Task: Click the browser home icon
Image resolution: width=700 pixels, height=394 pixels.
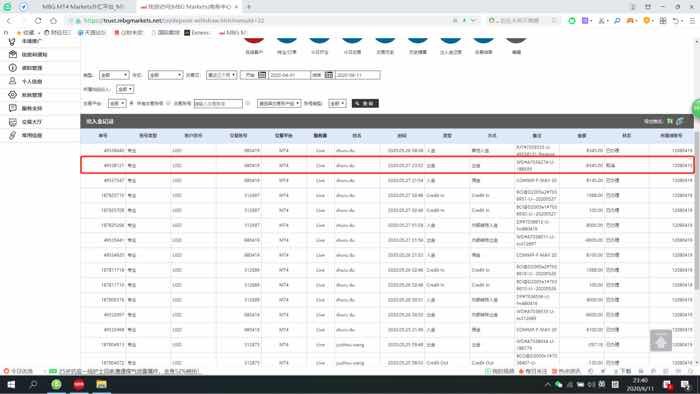Action: [x=54, y=21]
